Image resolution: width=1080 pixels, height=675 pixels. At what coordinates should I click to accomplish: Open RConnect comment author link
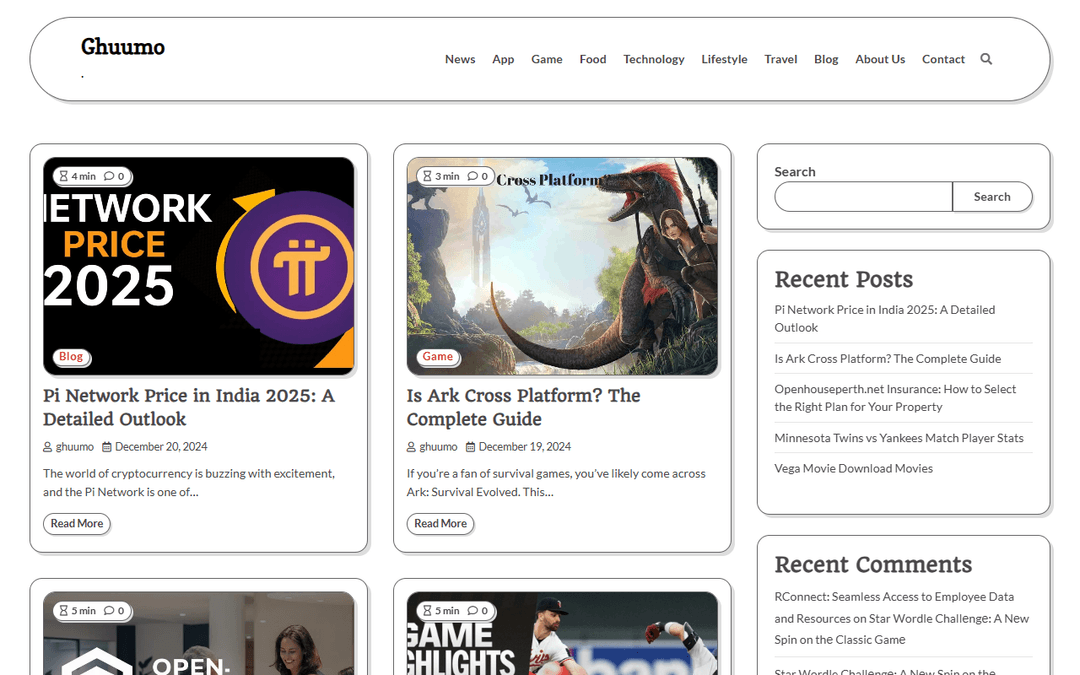coord(894,608)
